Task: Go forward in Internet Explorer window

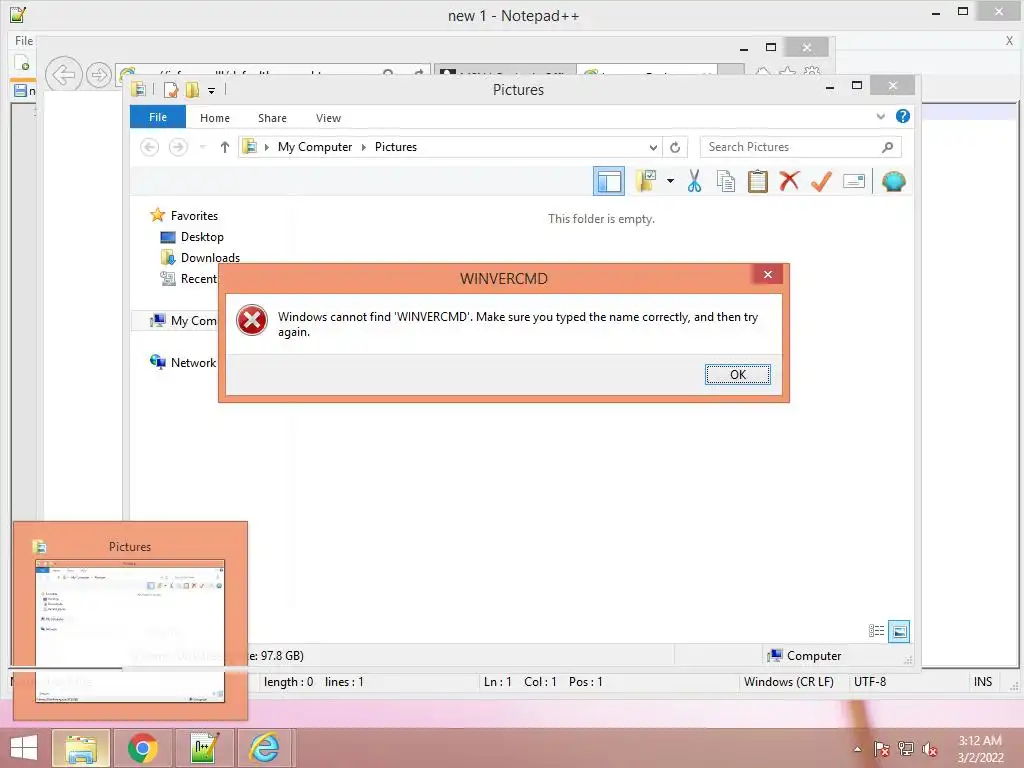Action: click(99, 74)
